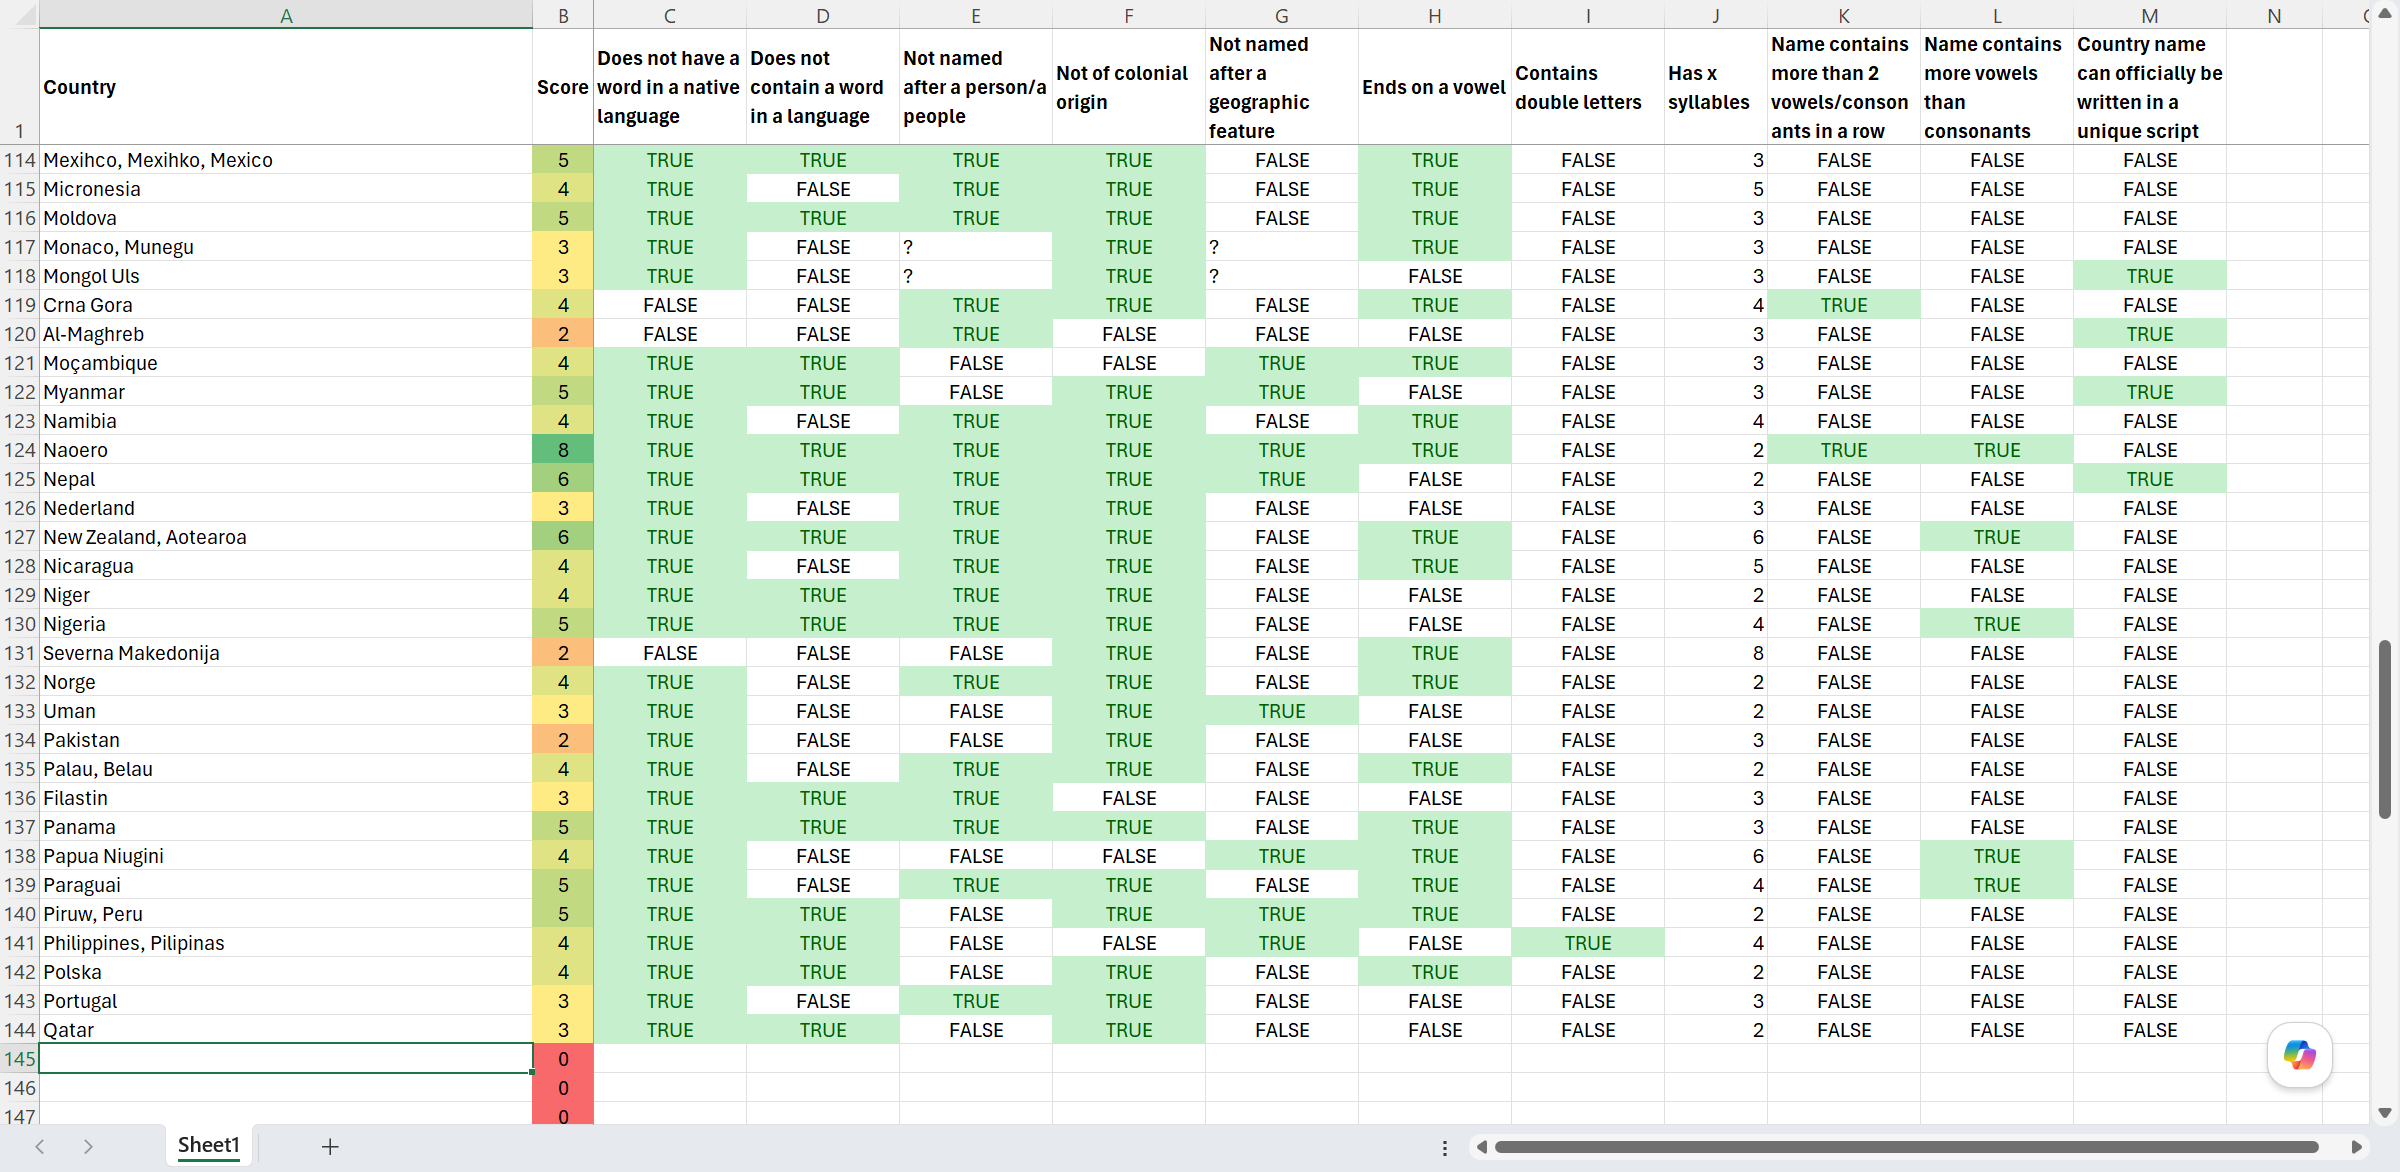Click the three-dot sheet options handle

[x=1444, y=1147]
